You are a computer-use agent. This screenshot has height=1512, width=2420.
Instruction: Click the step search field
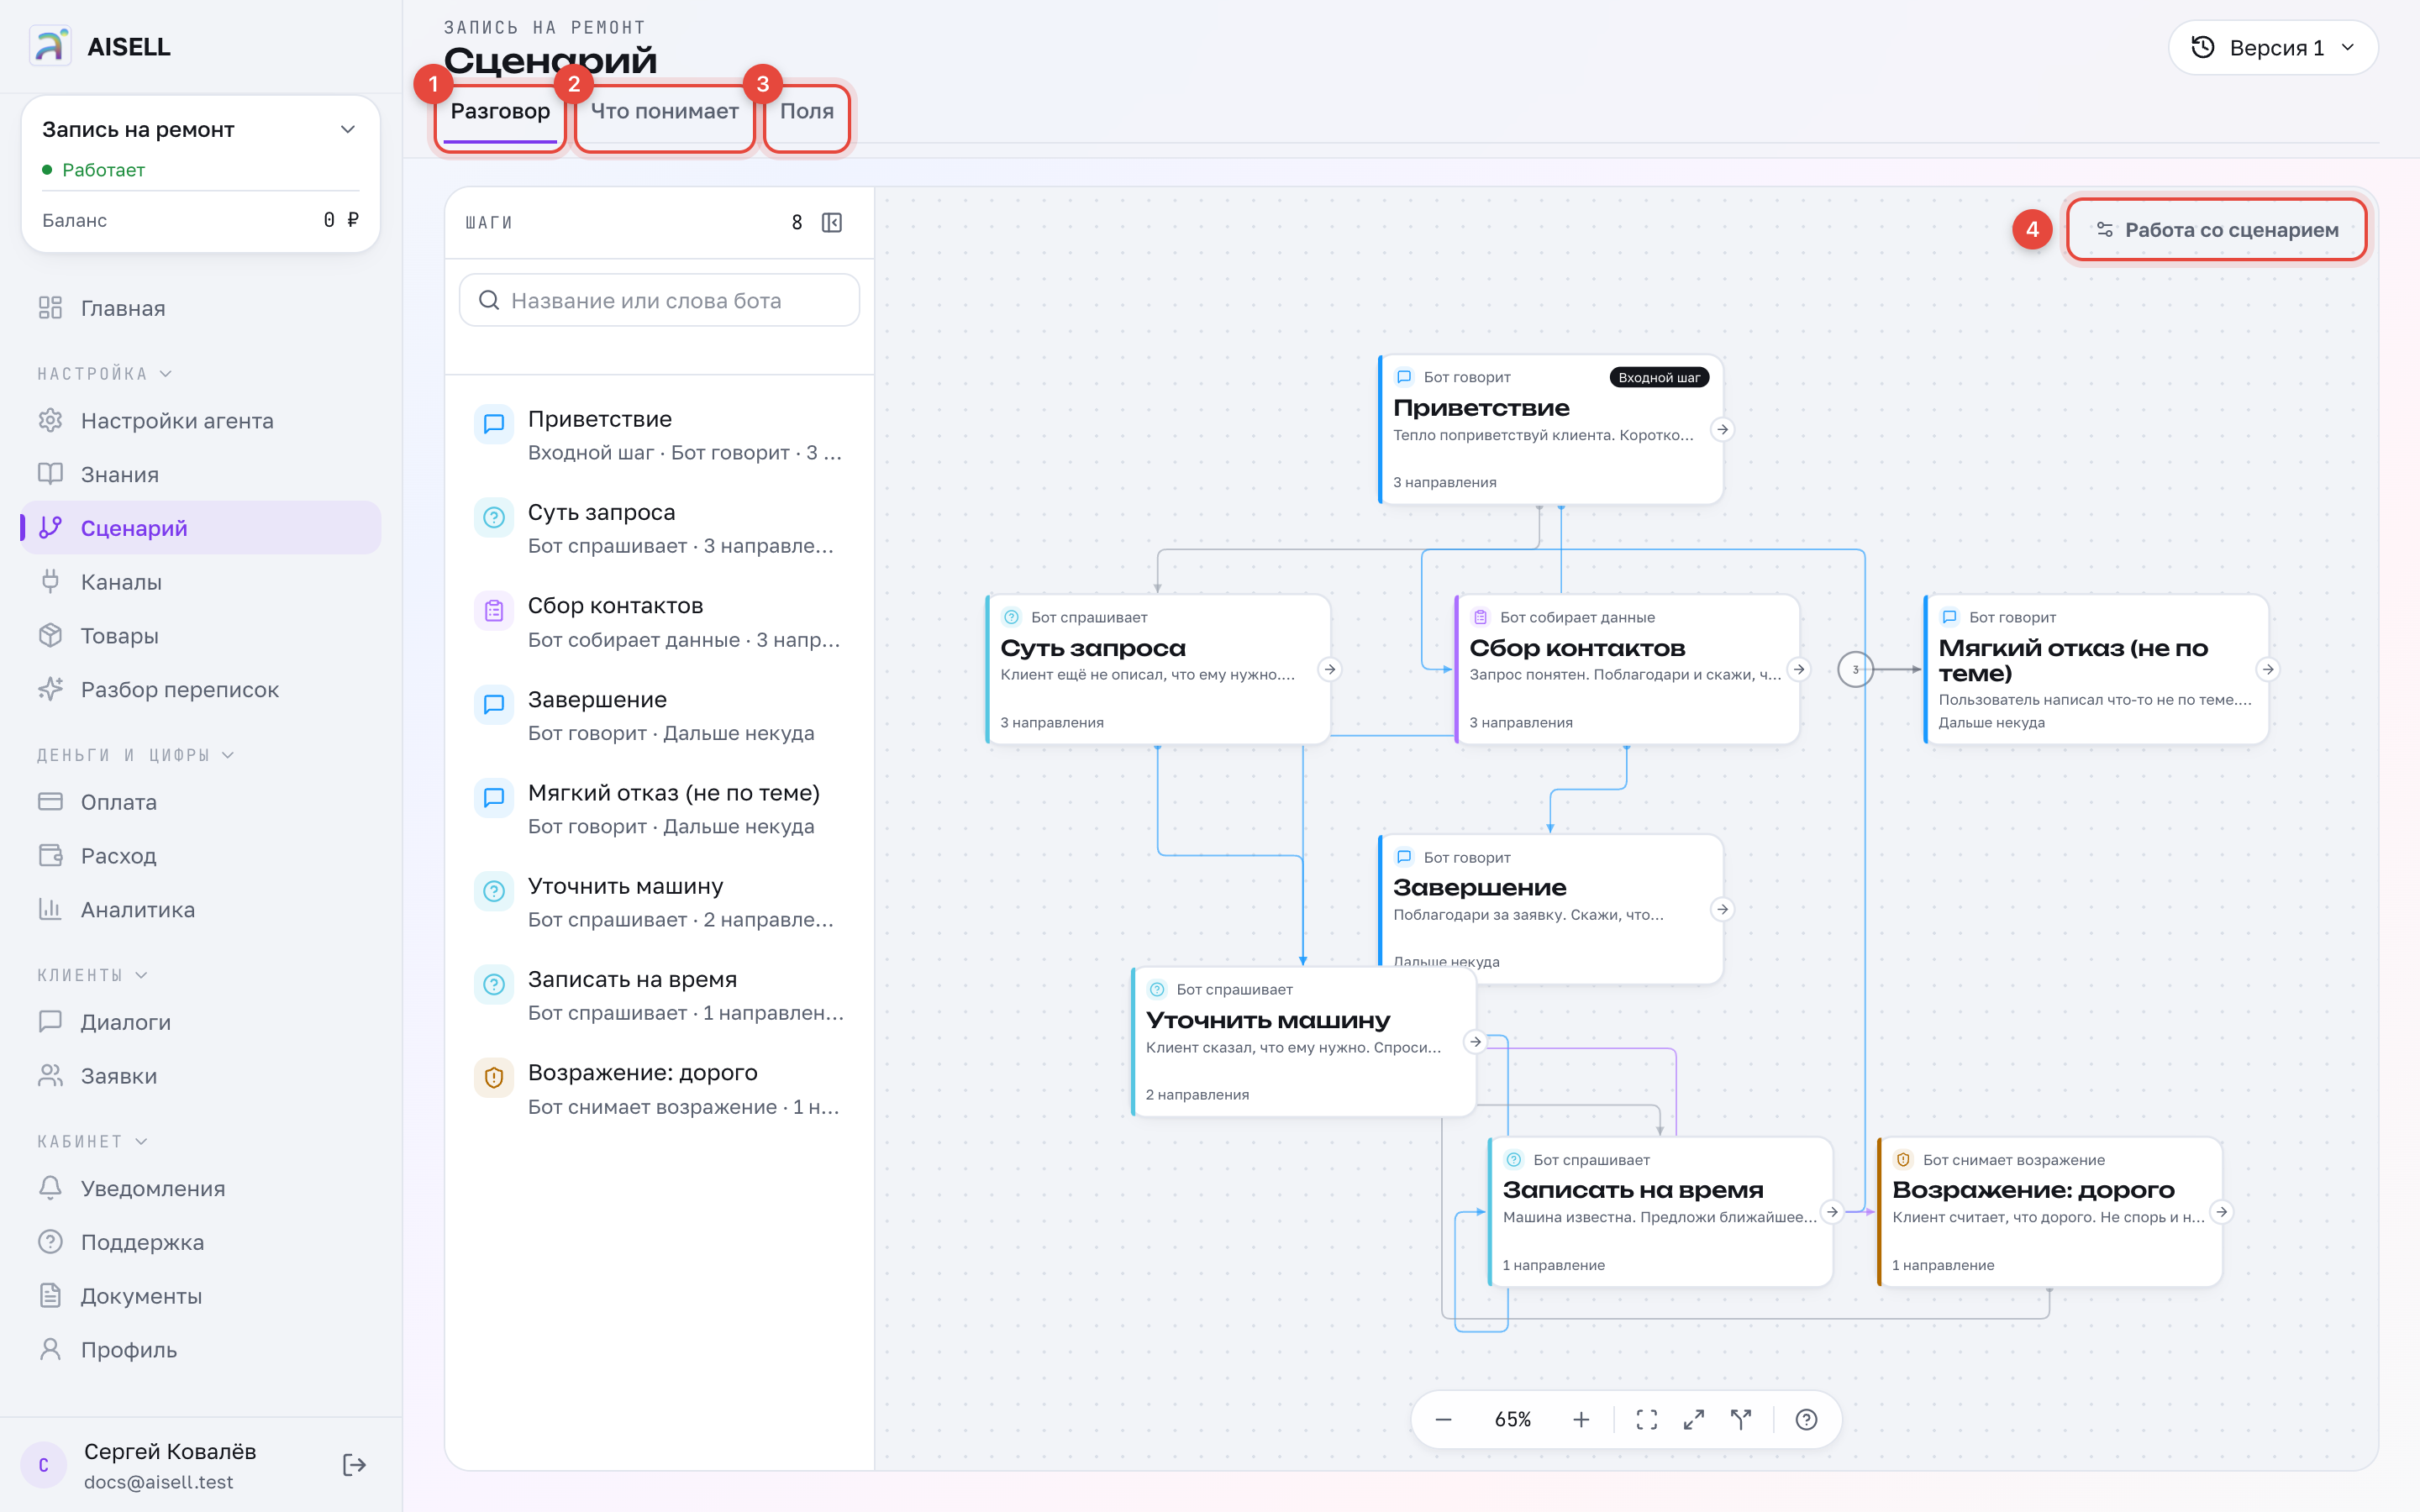659,300
